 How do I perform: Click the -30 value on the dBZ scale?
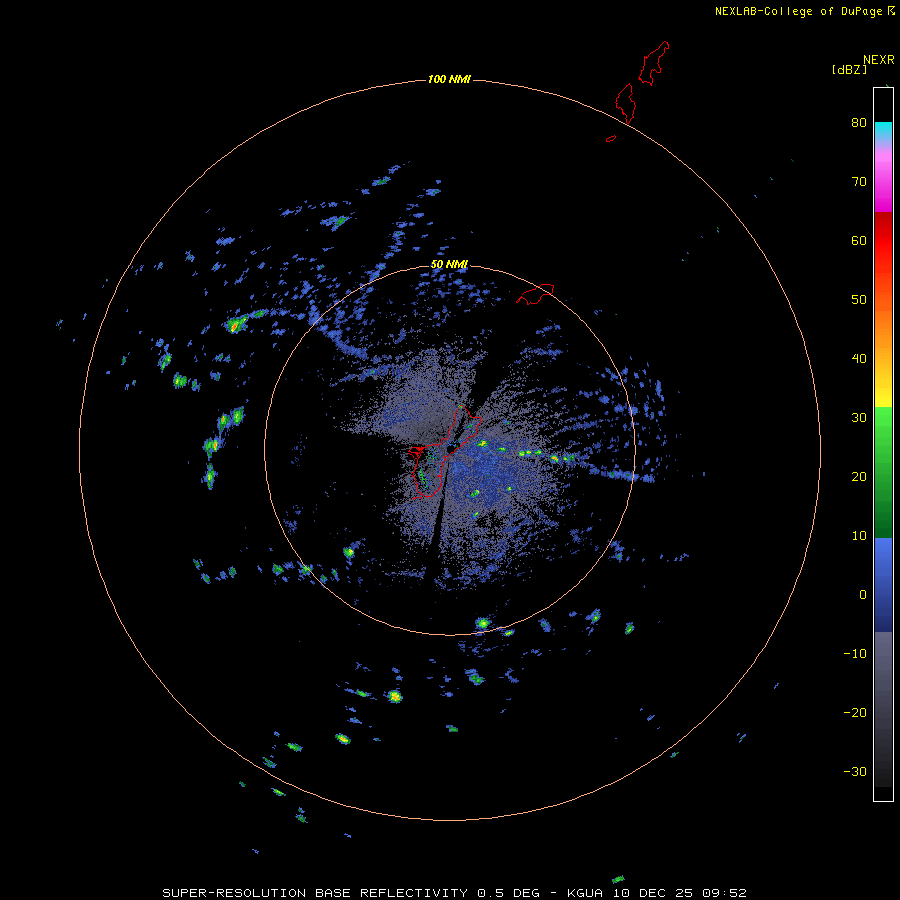[x=855, y=771]
